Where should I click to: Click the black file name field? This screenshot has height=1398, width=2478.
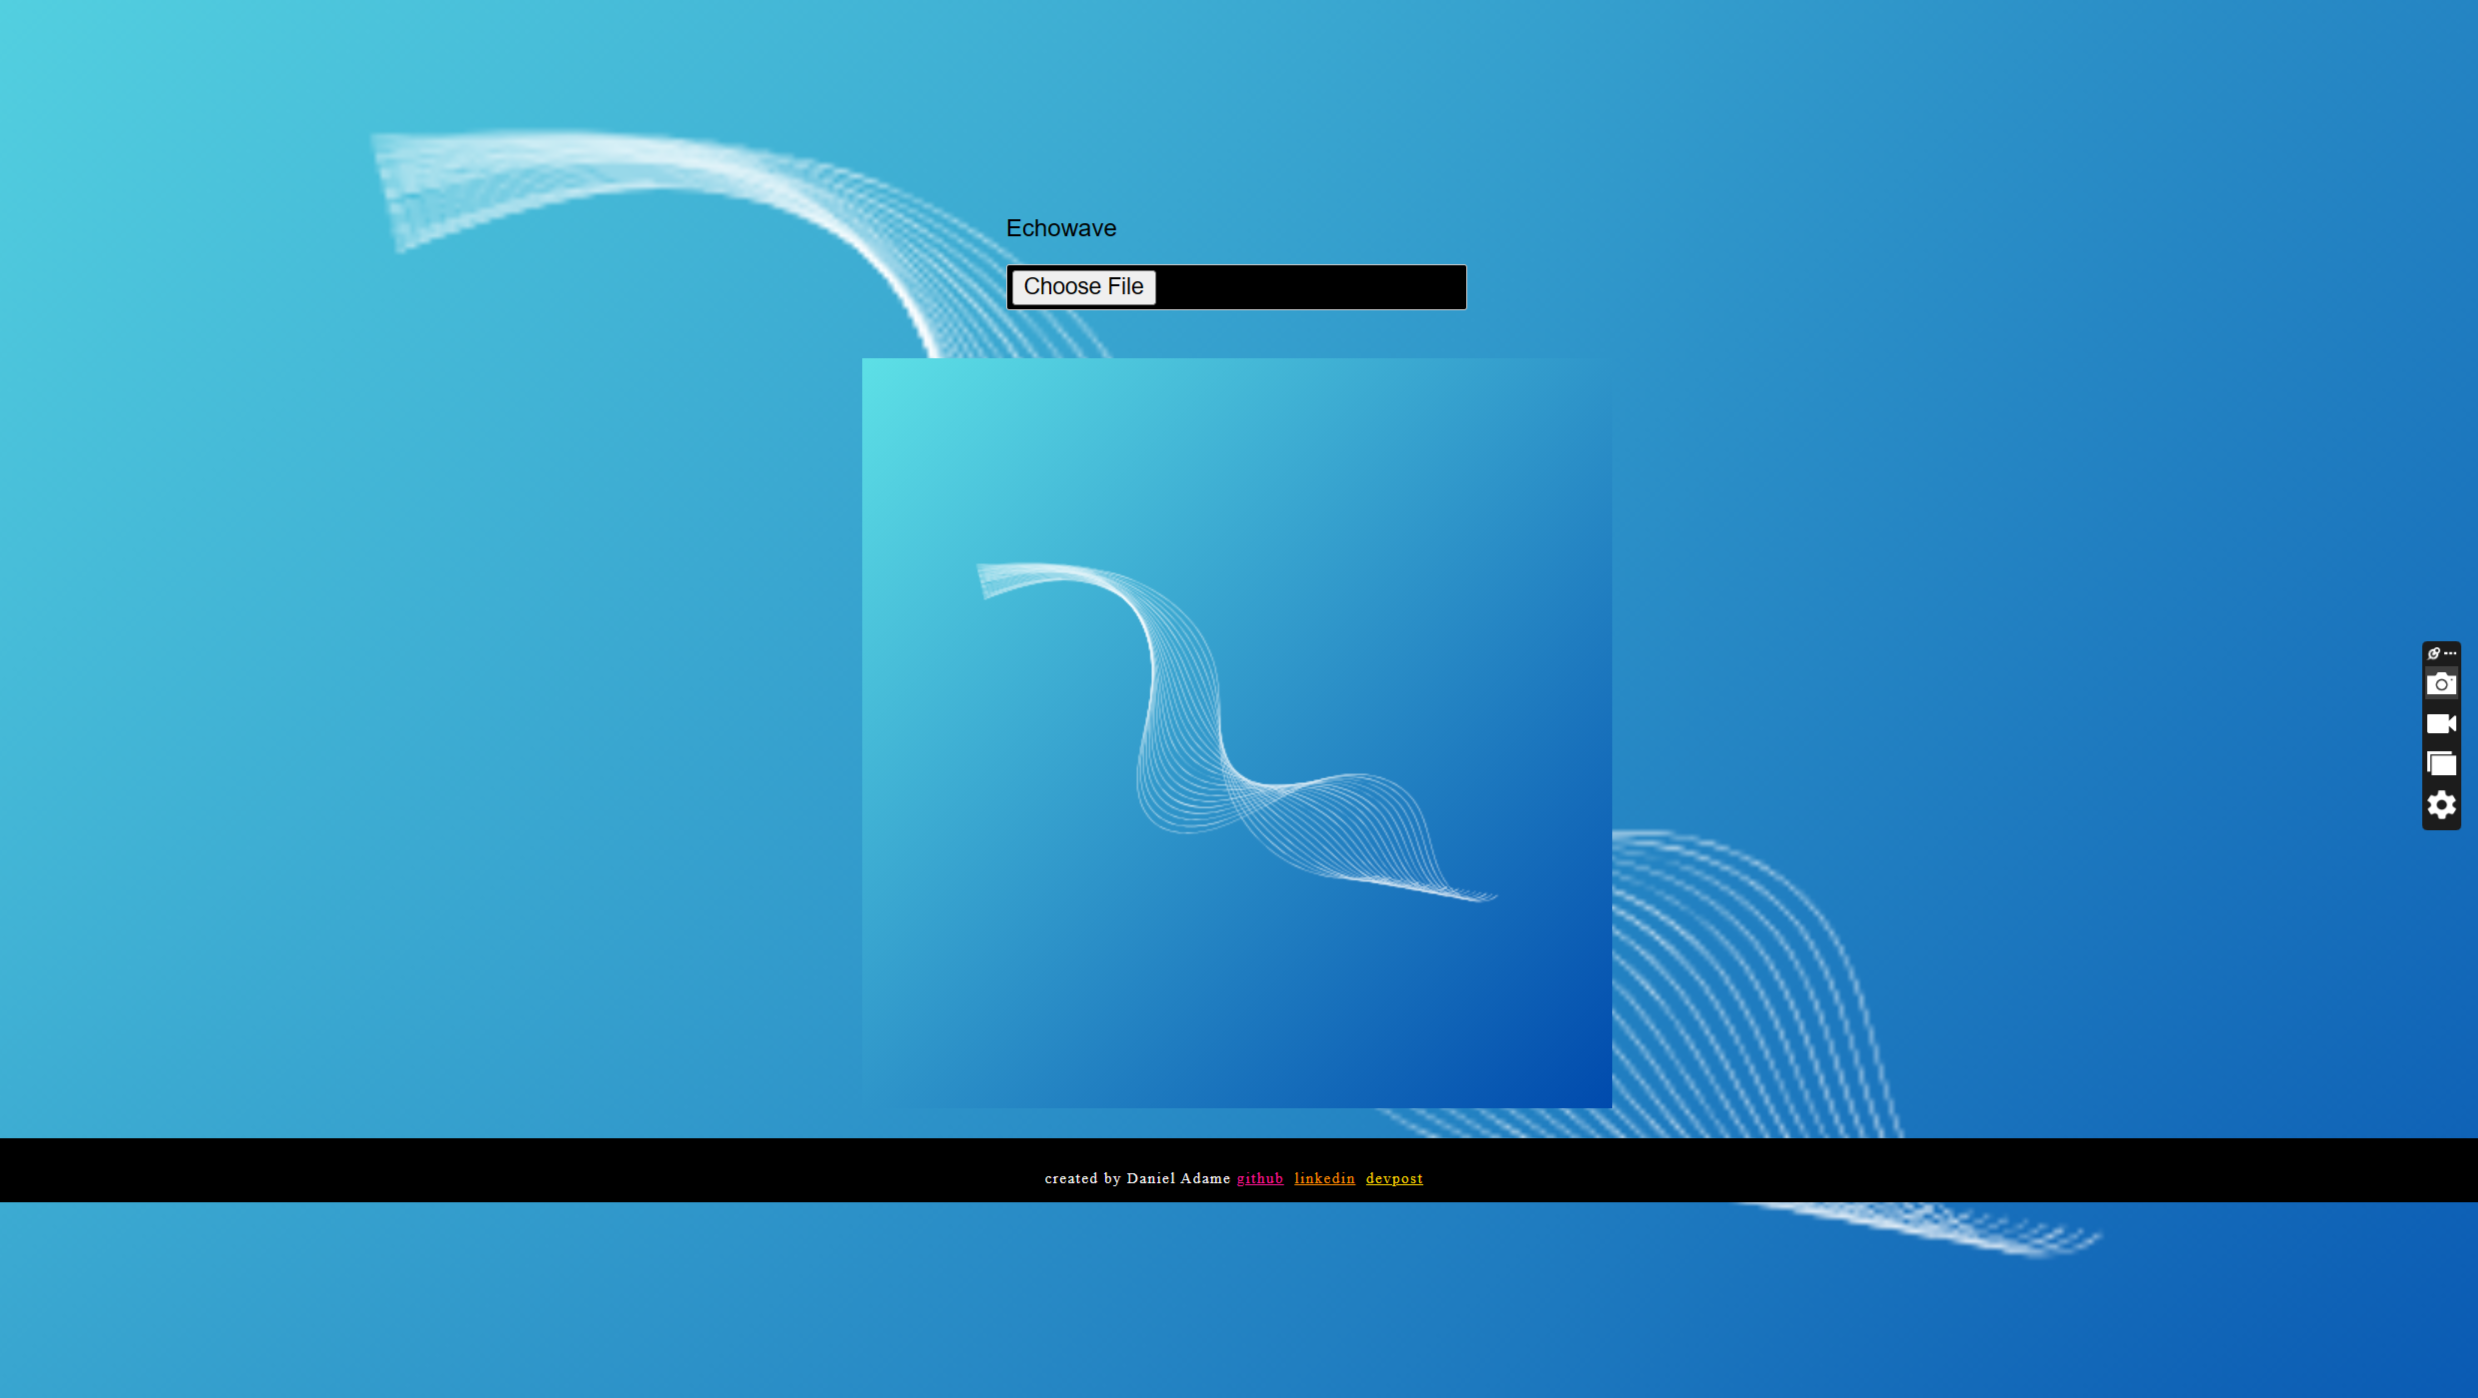(x=1310, y=287)
